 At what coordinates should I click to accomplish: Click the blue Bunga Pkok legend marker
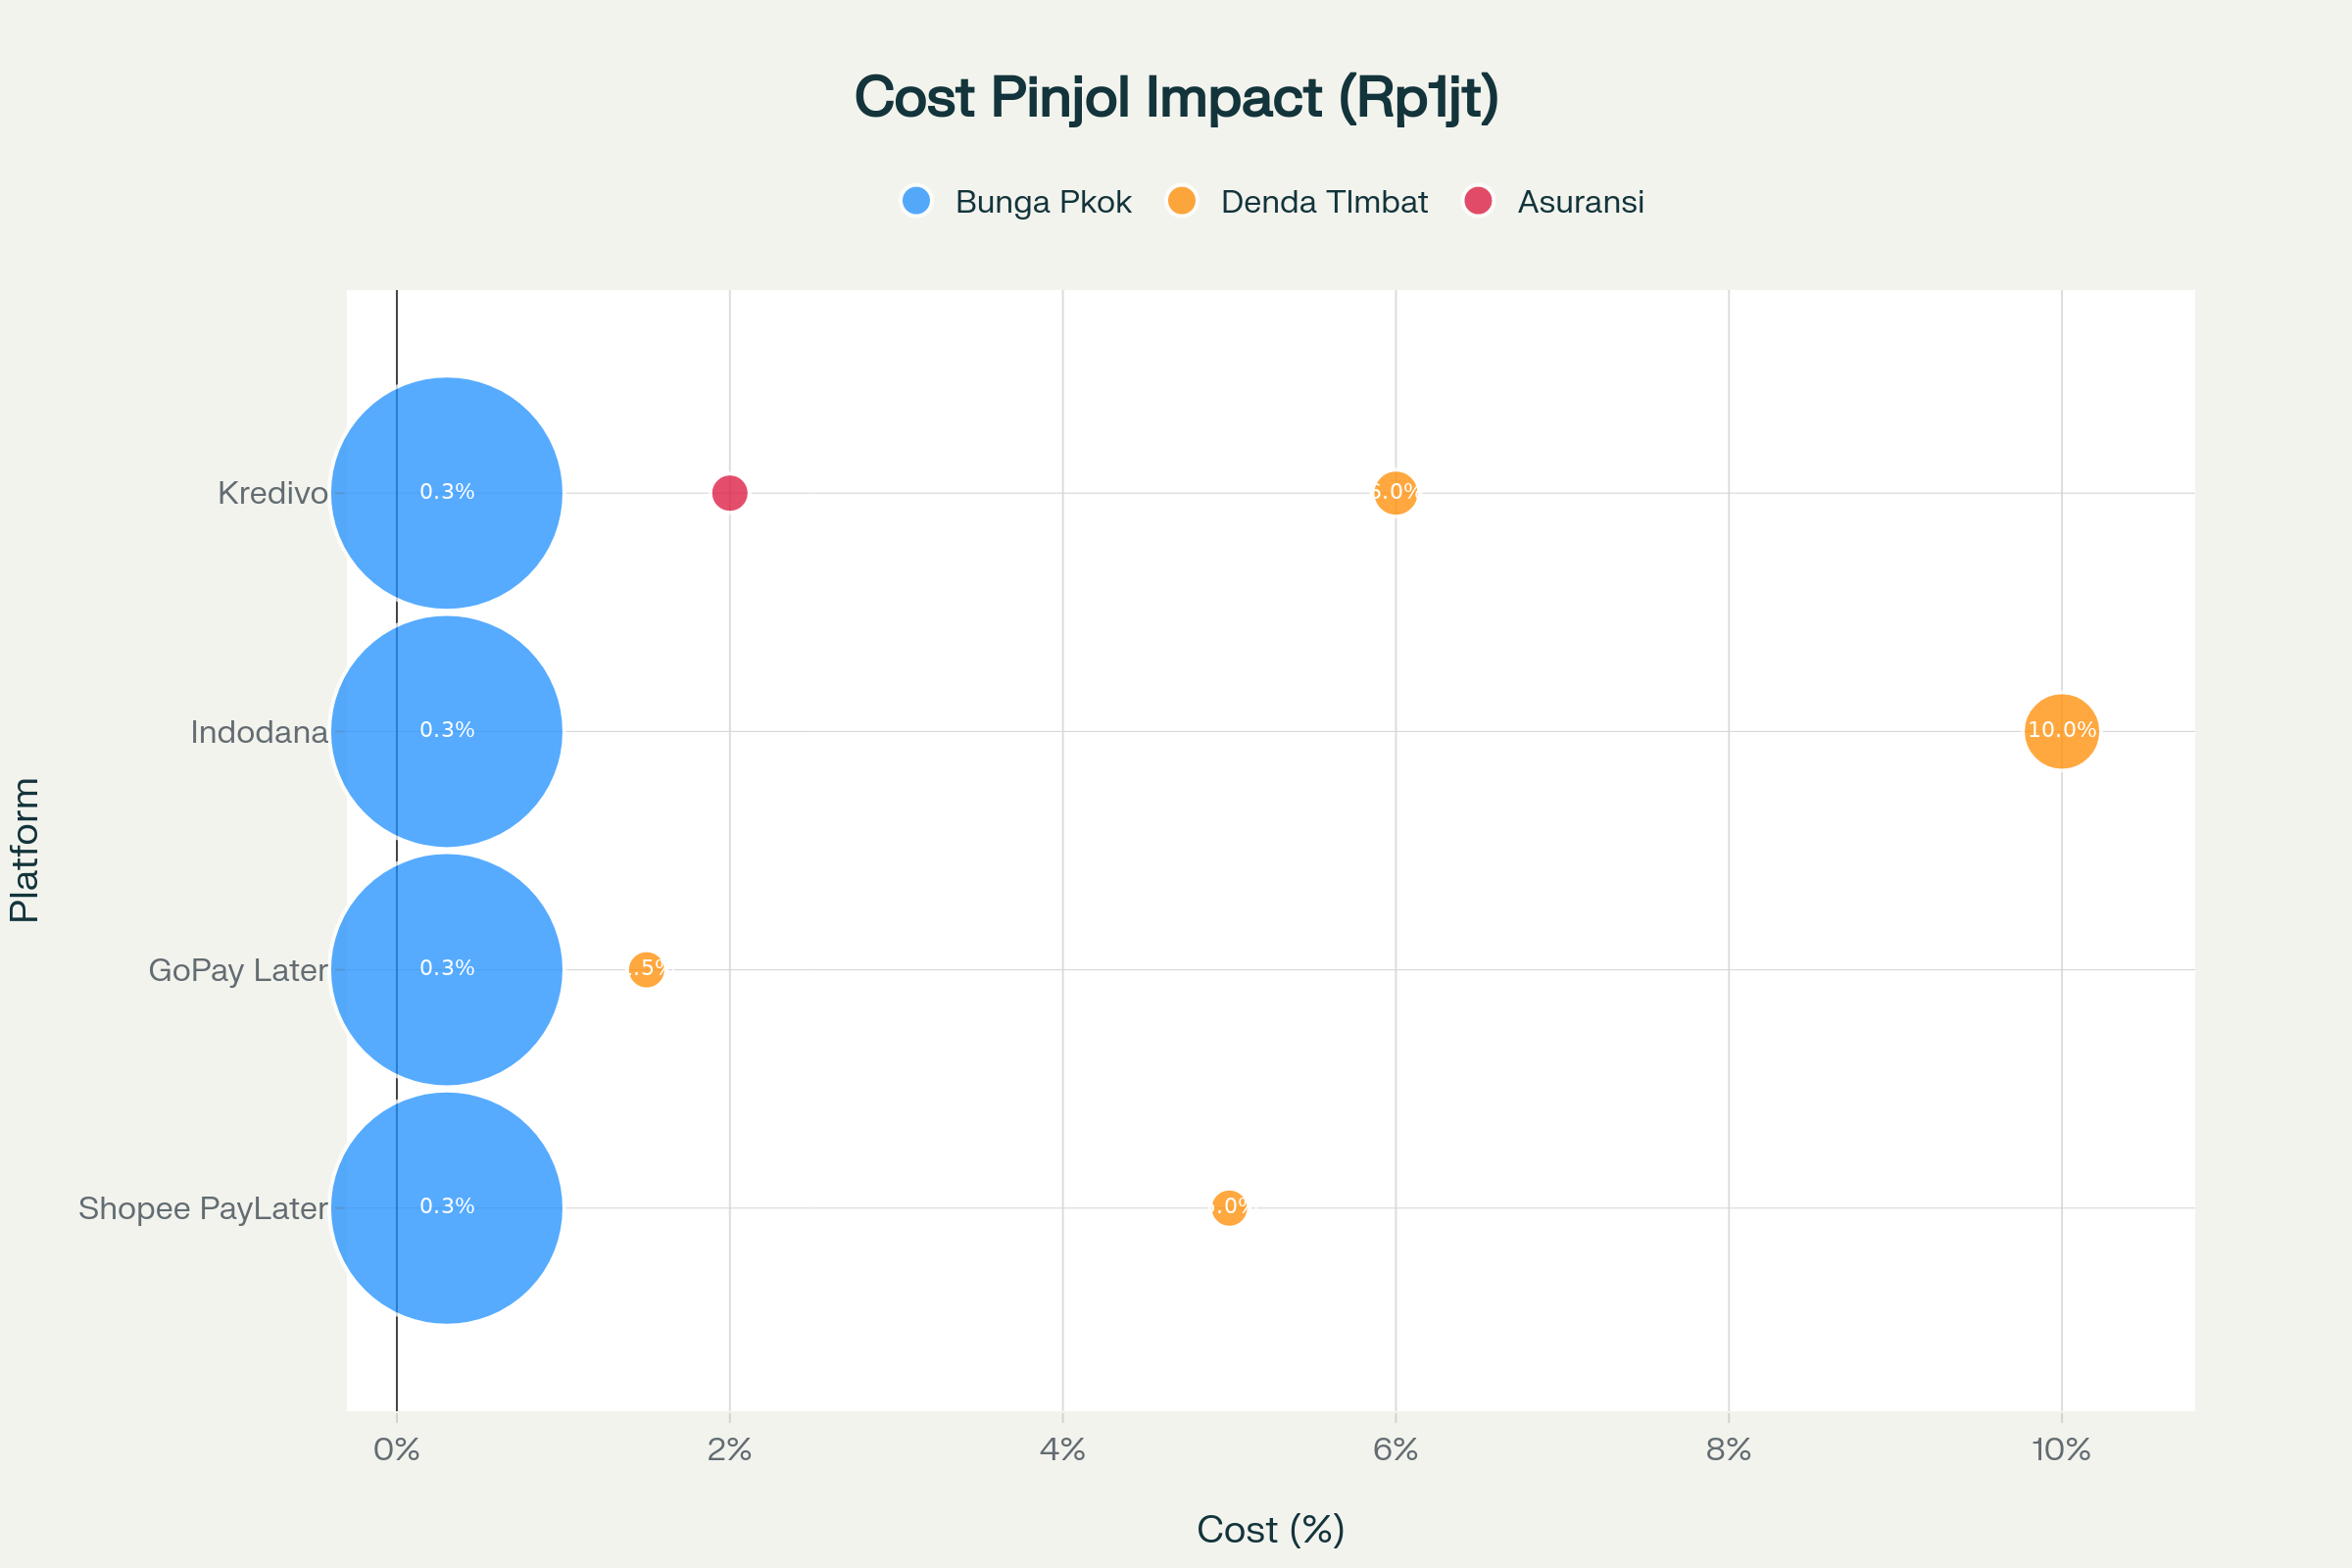click(916, 201)
